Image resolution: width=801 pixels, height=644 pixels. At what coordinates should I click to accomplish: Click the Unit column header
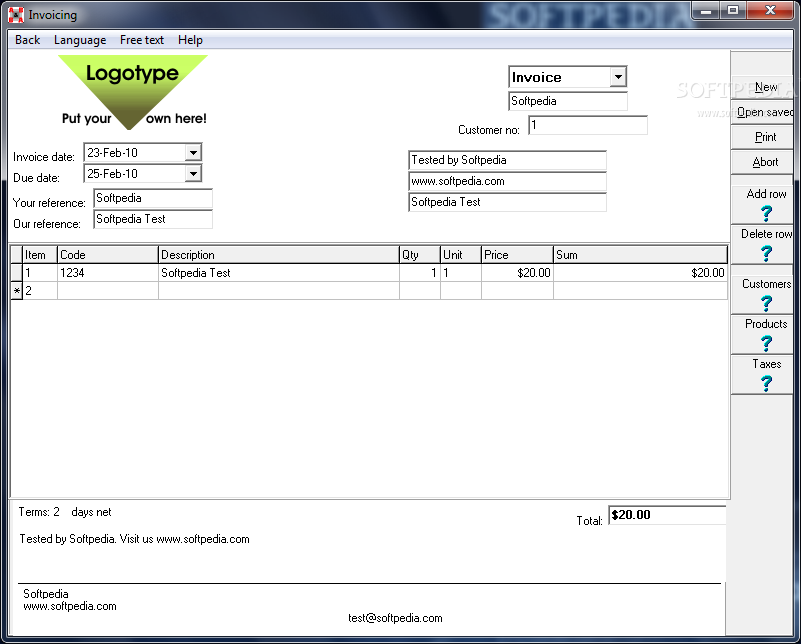click(x=461, y=255)
